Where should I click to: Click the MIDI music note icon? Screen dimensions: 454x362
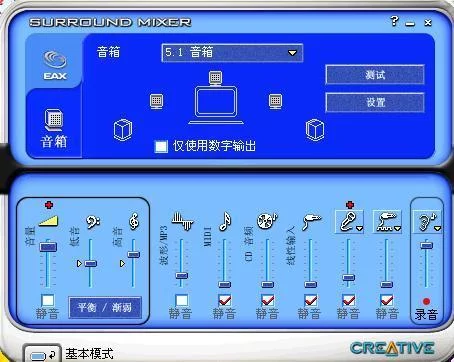[225, 221]
